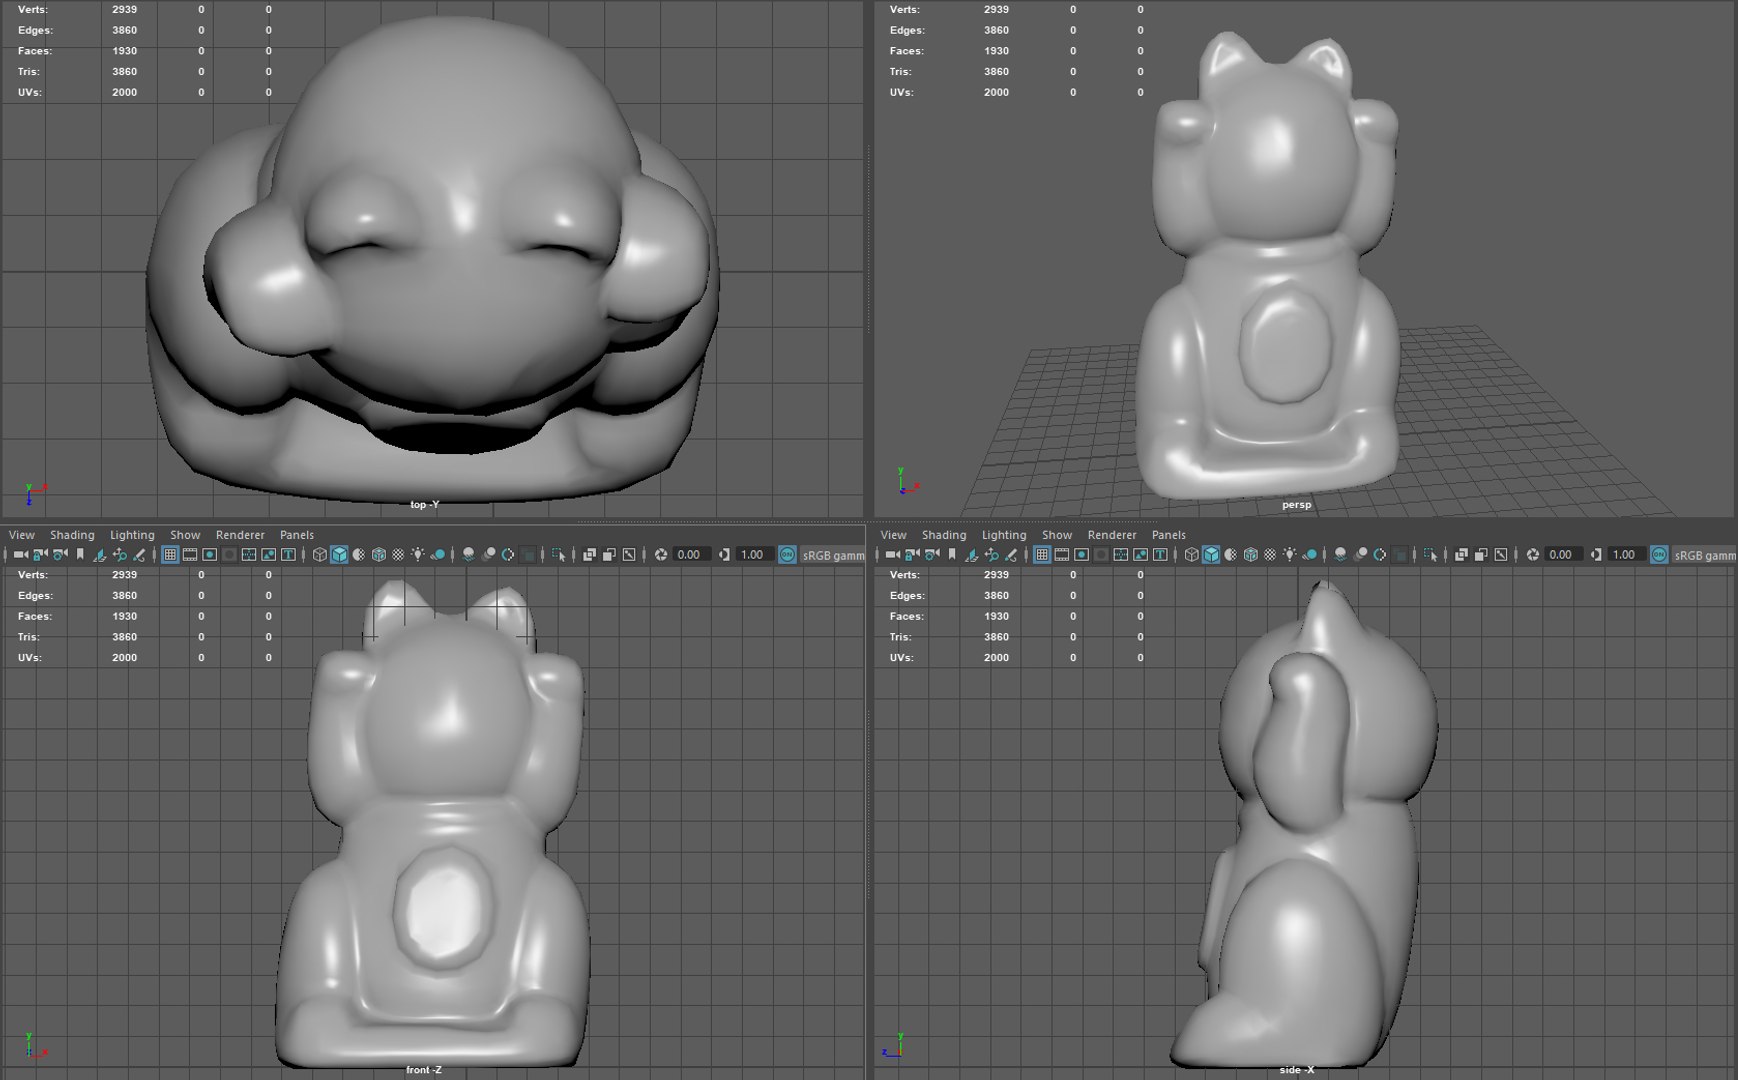Viewport: 1738px width, 1080px height.
Task: Toggle Multisample Anti-aliasing in front -Z panel
Action: (508, 555)
